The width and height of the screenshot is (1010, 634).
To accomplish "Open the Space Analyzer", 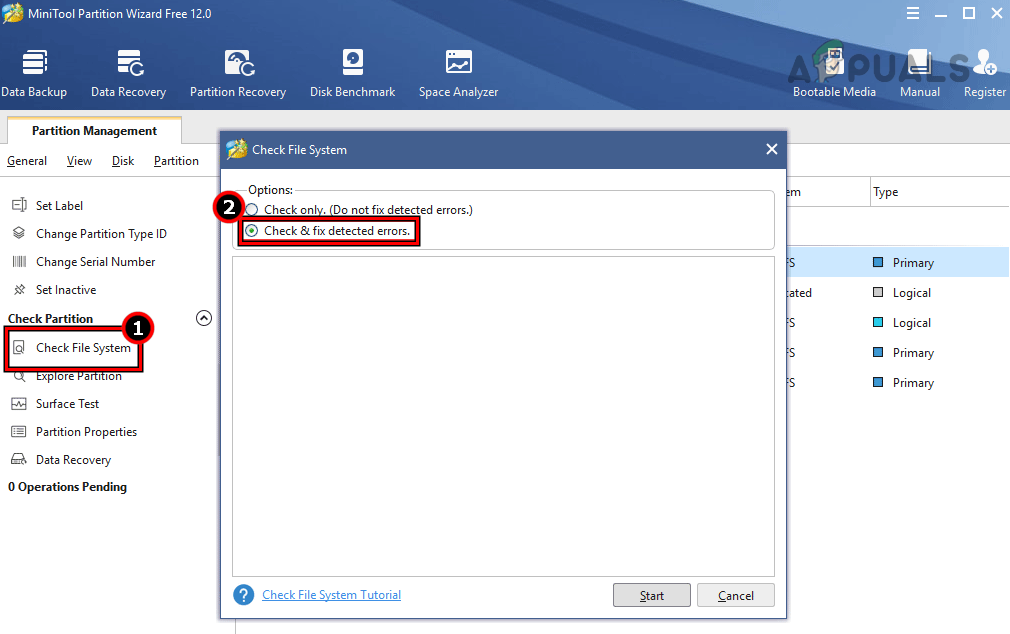I will (458, 70).
